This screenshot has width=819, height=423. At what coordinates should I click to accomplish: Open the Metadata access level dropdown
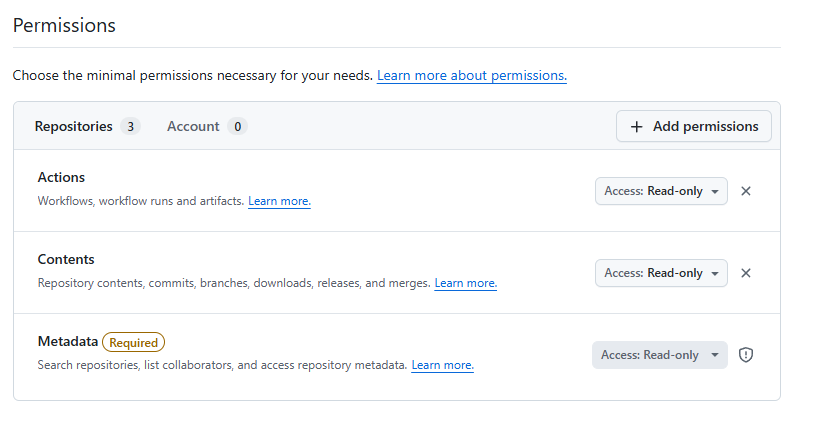(x=660, y=355)
